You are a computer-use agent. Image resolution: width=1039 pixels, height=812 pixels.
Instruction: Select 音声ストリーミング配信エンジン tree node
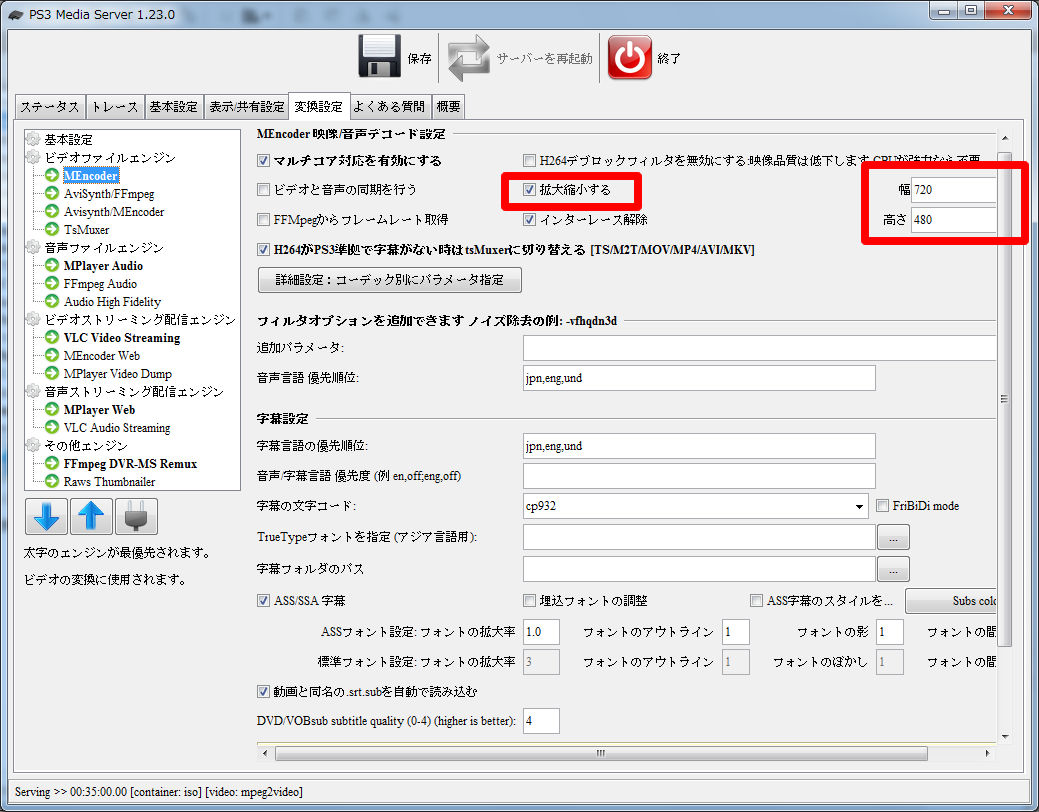click(x=134, y=392)
